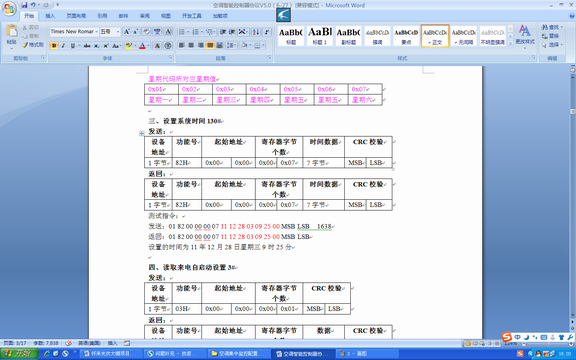Grow the font size
The width and height of the screenshot is (576, 360).
tap(126, 32)
